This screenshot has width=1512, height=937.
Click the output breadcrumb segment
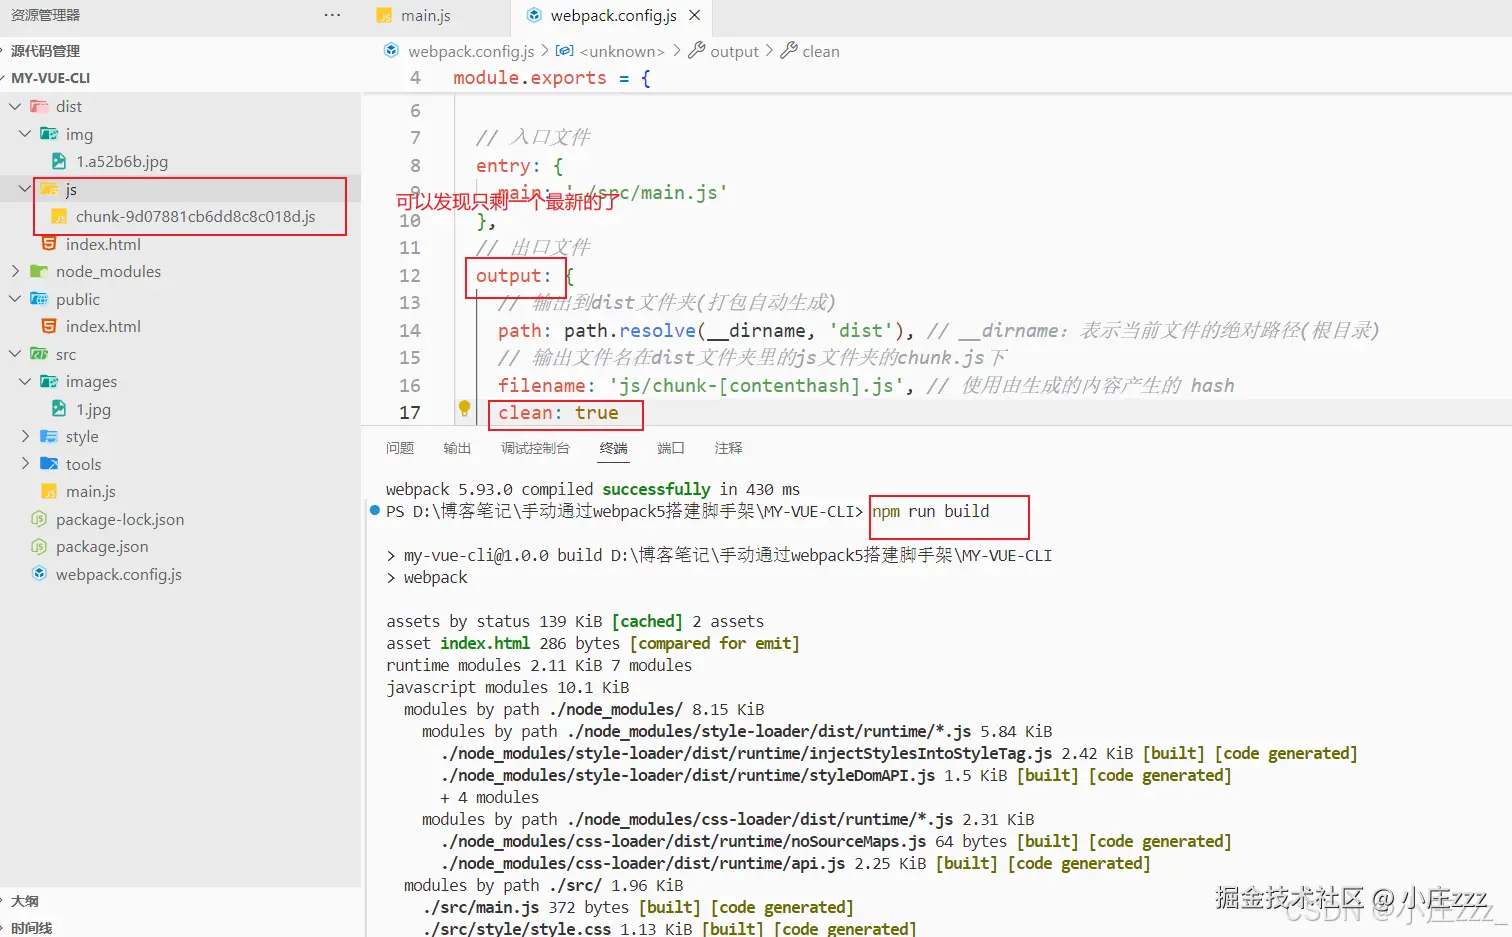[734, 51]
